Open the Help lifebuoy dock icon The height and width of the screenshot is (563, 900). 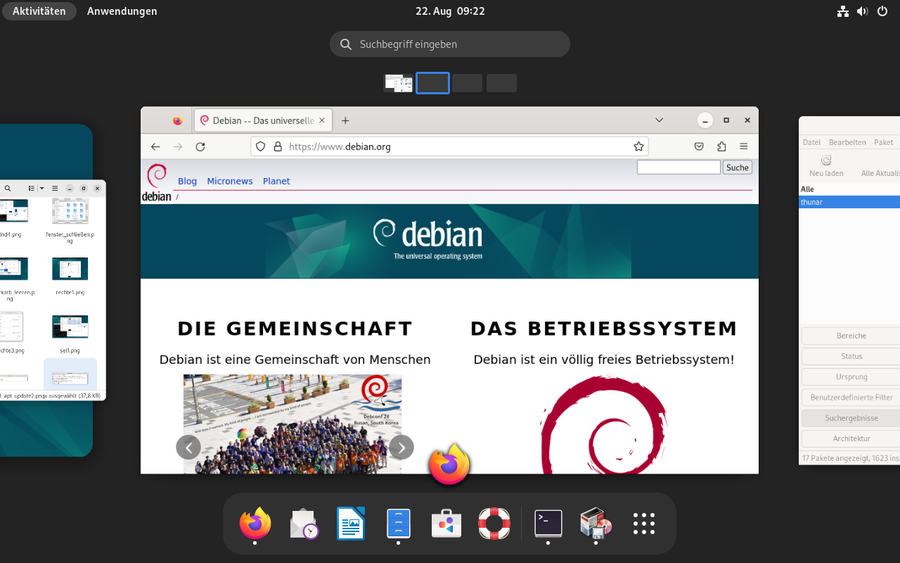coord(494,523)
